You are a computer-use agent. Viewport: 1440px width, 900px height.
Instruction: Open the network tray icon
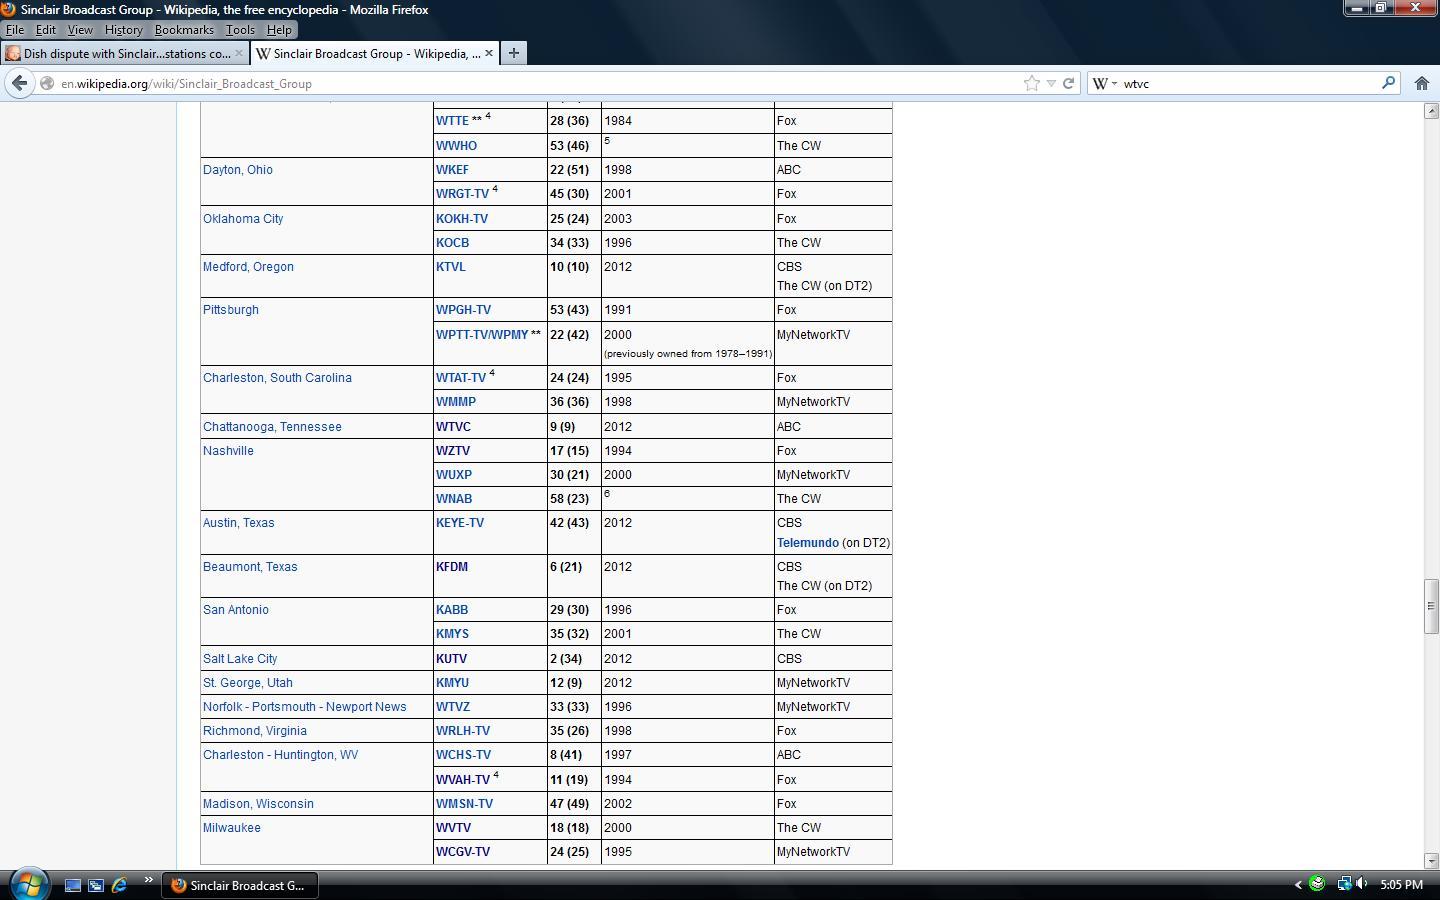pyautogui.click(x=1343, y=884)
